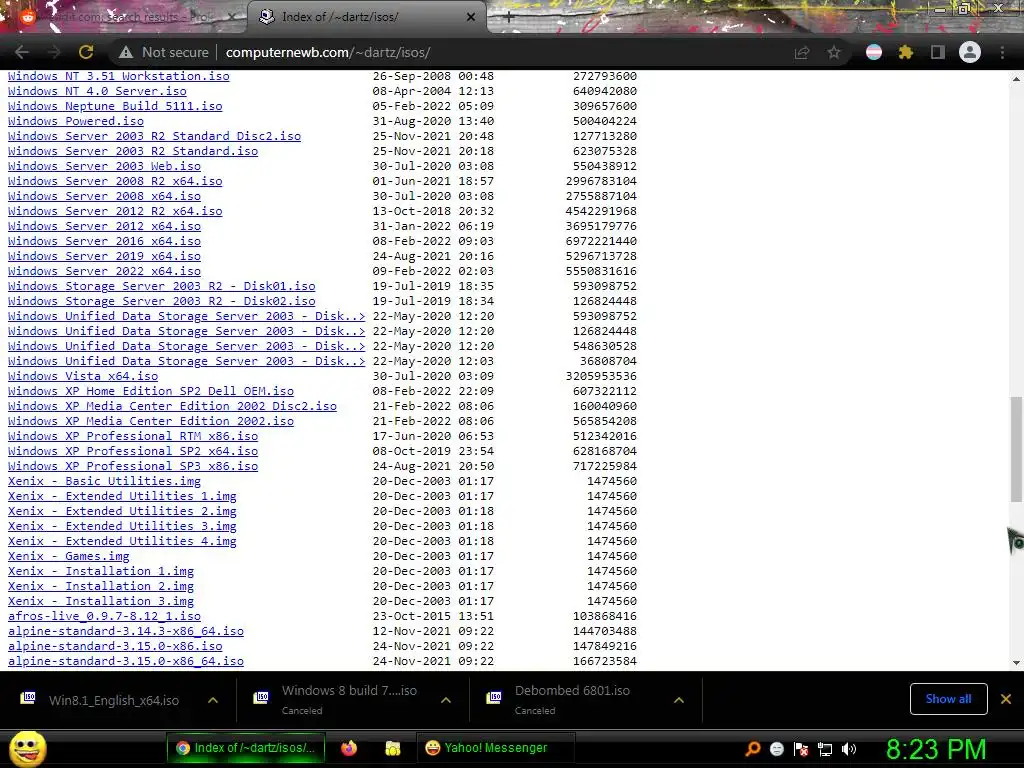Open the 8:23 PM taskbar clock
The image size is (1024, 768).
[x=936, y=749]
